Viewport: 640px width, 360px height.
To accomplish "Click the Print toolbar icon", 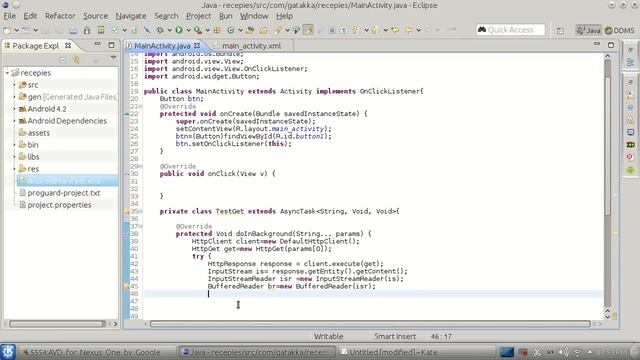I will pos(73,30).
